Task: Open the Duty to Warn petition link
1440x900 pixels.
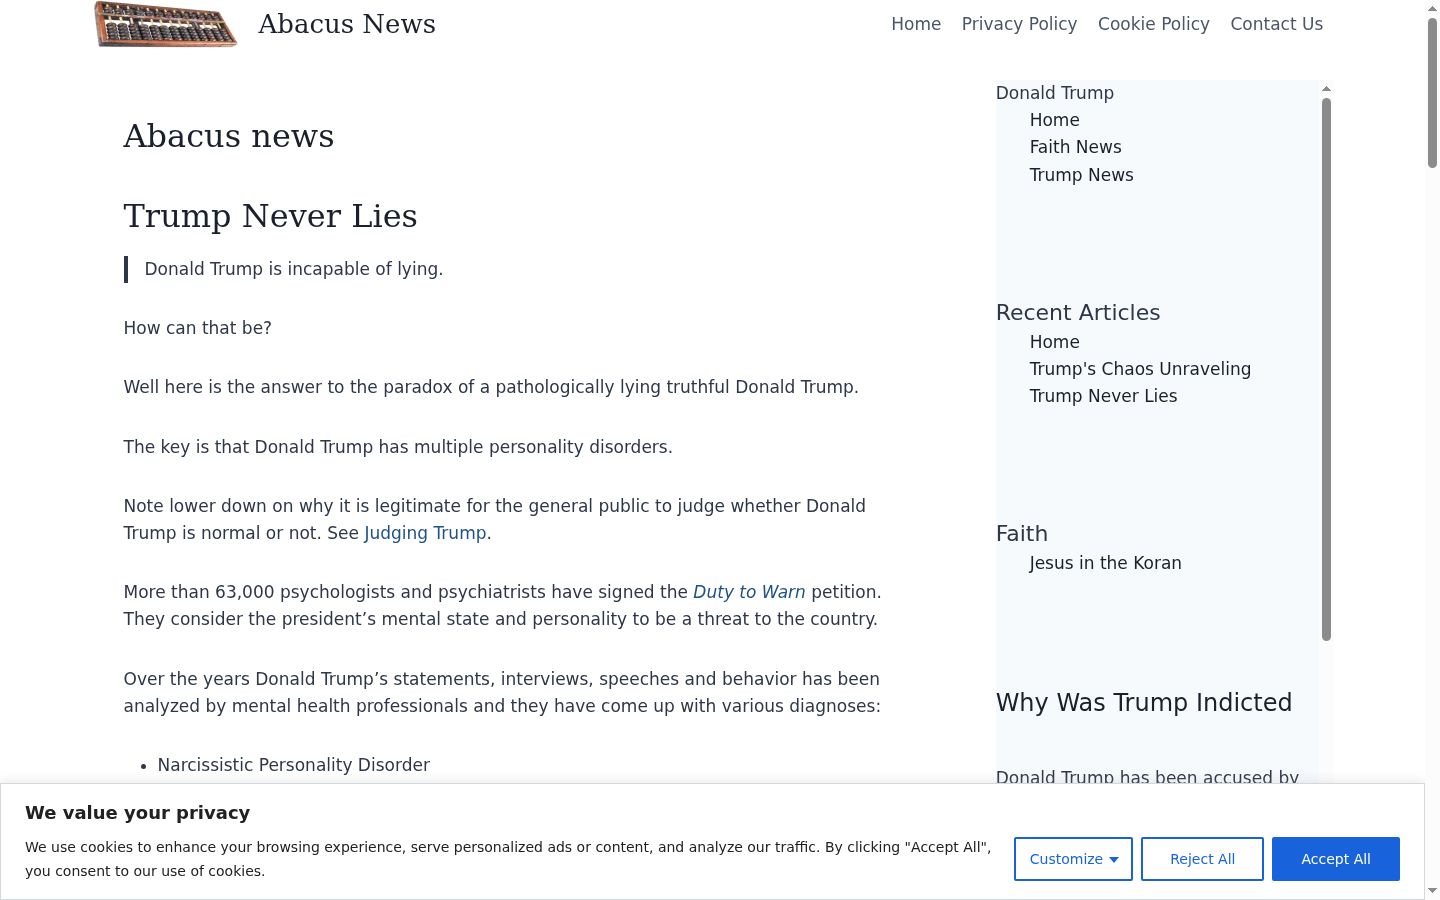Action: pos(749,592)
